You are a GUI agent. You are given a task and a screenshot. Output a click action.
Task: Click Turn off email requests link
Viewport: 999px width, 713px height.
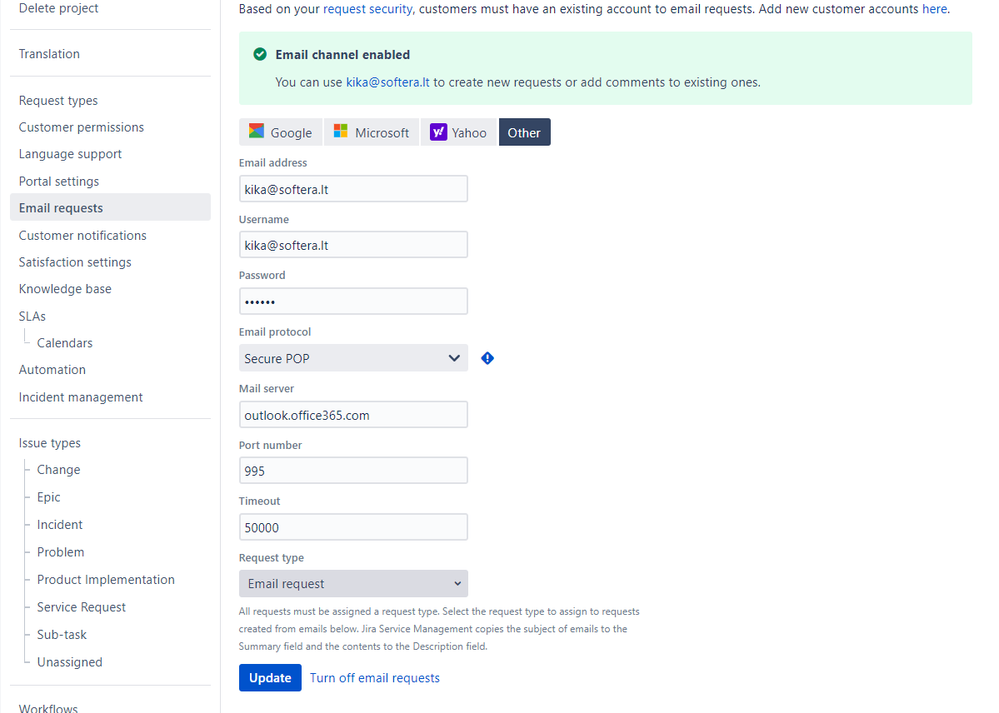coord(375,678)
